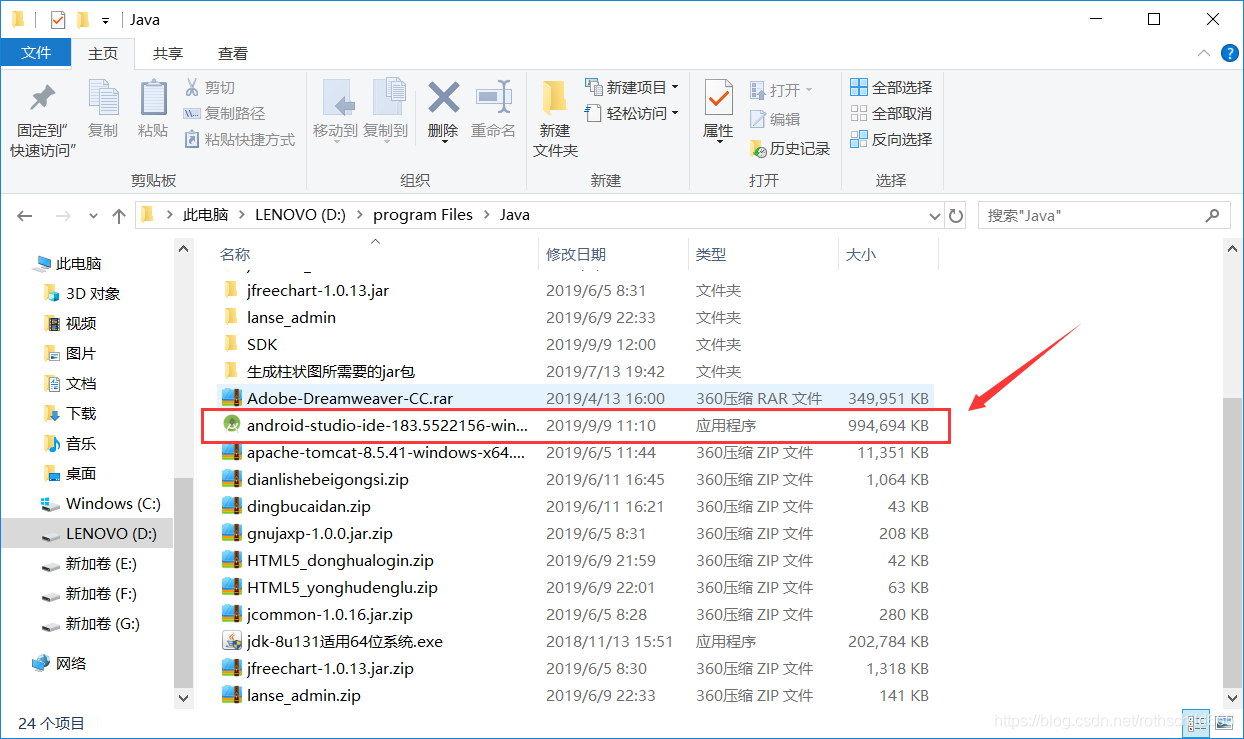Click Invert selection (反向选择)

tap(891, 140)
